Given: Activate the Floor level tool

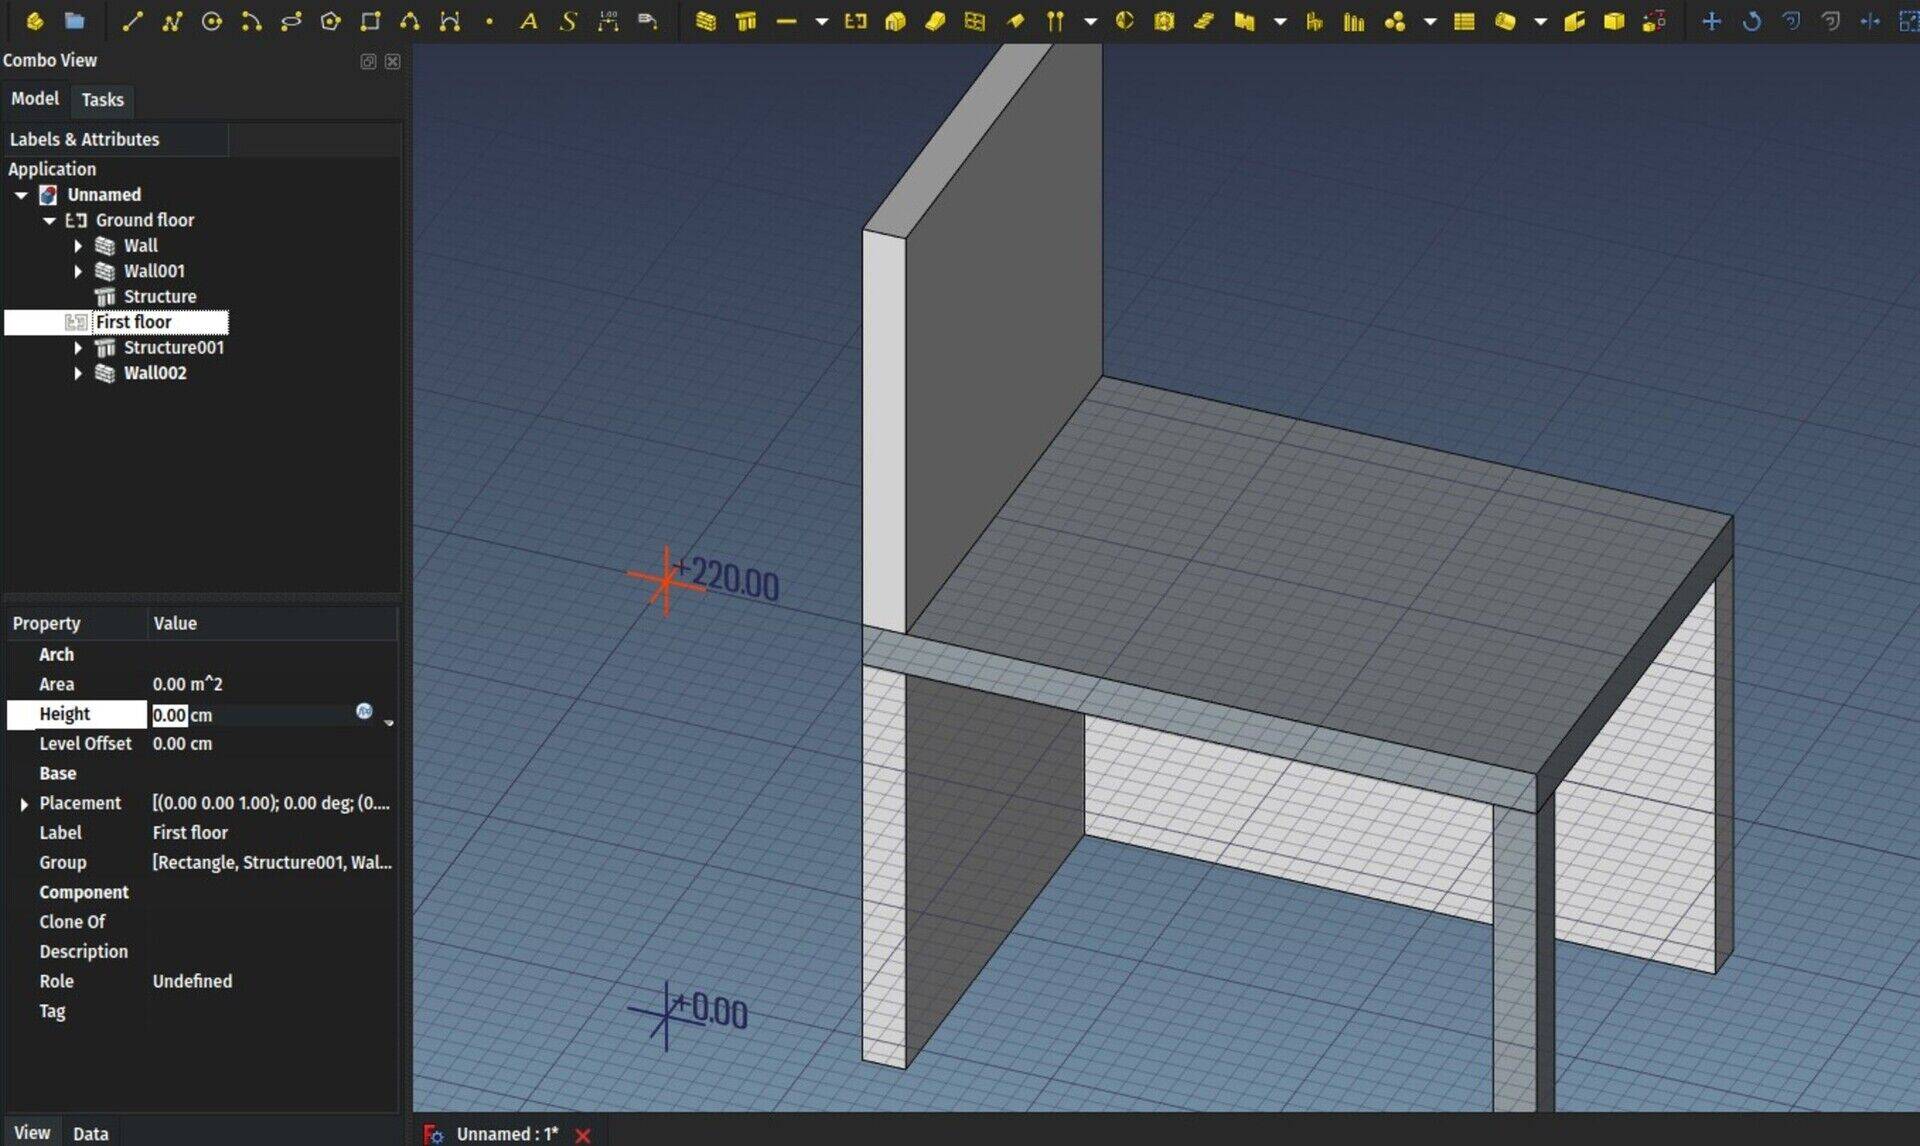Looking at the screenshot, I should (x=855, y=21).
